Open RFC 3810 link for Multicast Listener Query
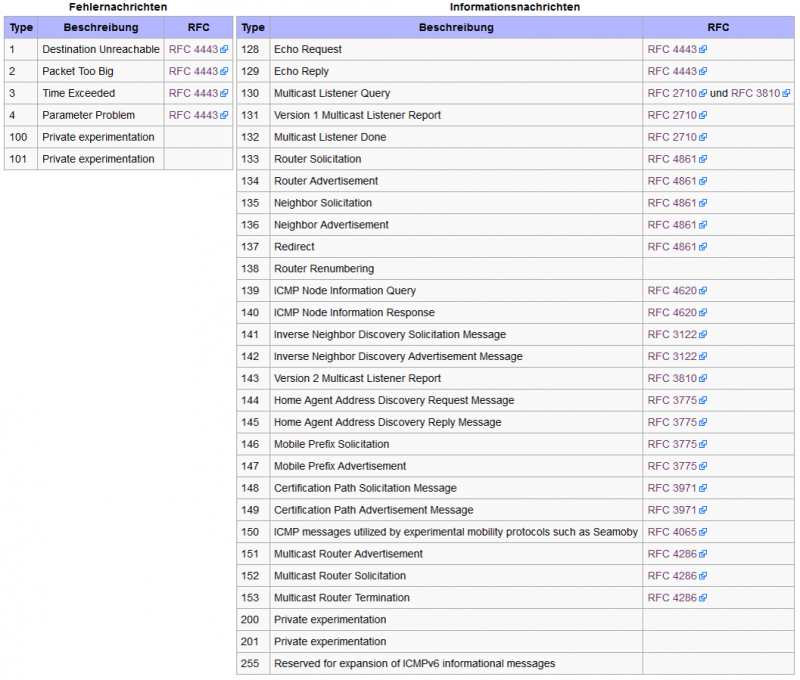 point(760,93)
